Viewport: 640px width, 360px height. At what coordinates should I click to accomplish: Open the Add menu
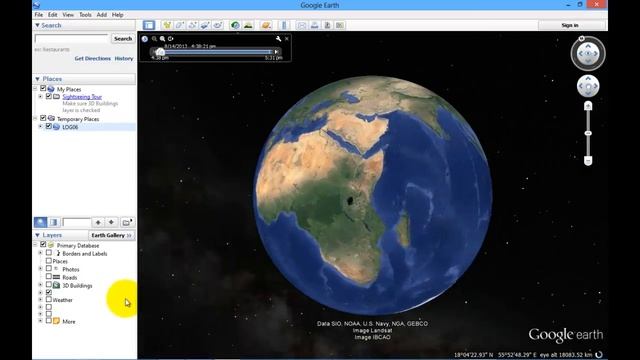pos(102,15)
